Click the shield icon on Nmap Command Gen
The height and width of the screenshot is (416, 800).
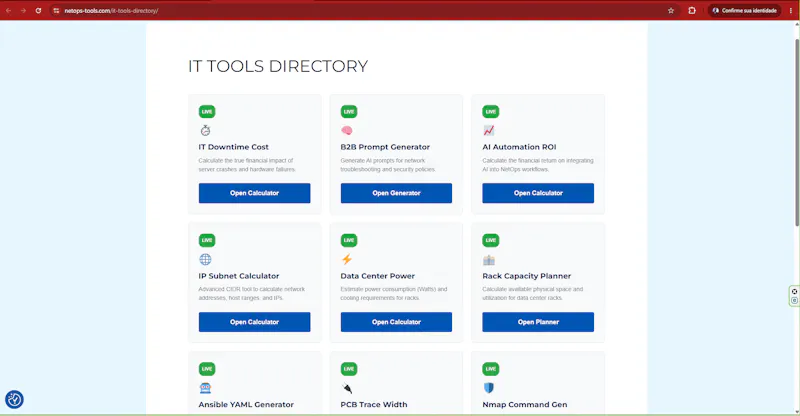pyautogui.click(x=489, y=388)
